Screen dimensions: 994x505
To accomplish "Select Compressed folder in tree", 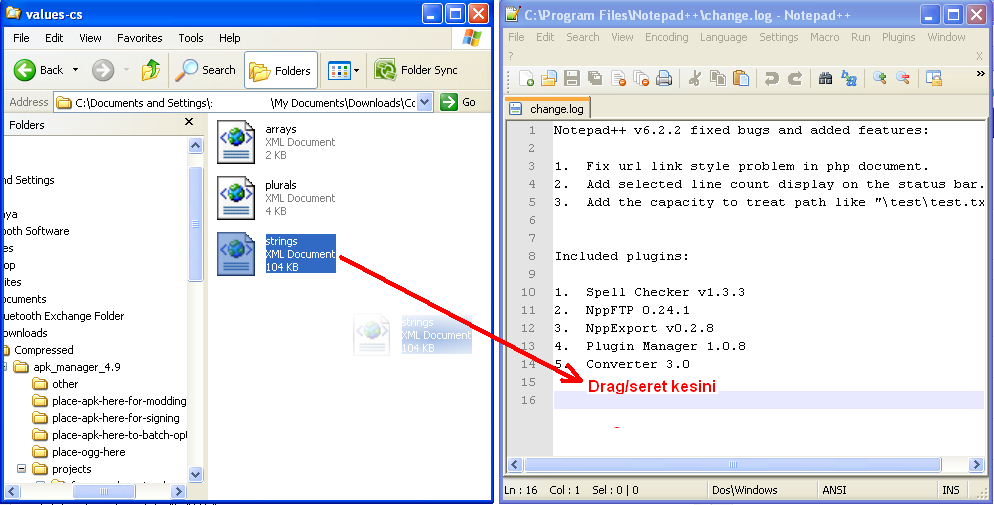I will pos(43,350).
